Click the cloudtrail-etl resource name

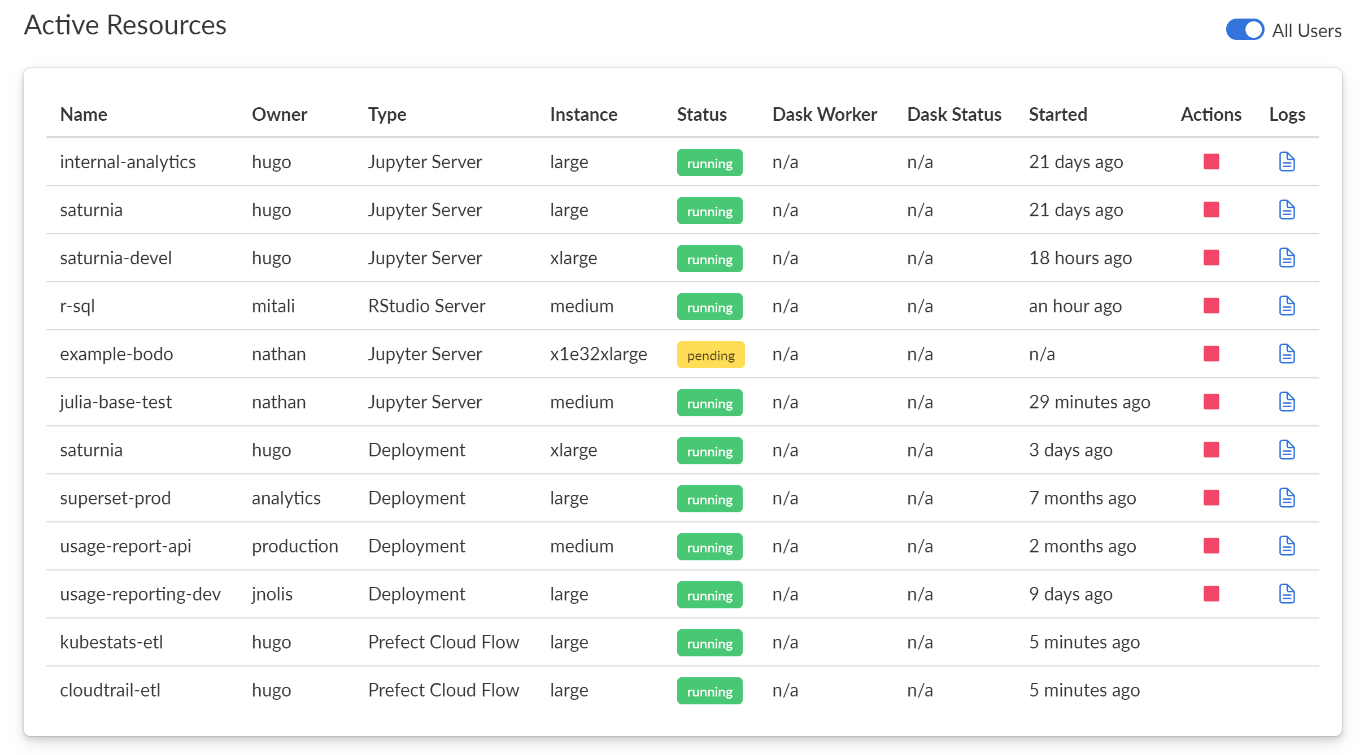(110, 690)
